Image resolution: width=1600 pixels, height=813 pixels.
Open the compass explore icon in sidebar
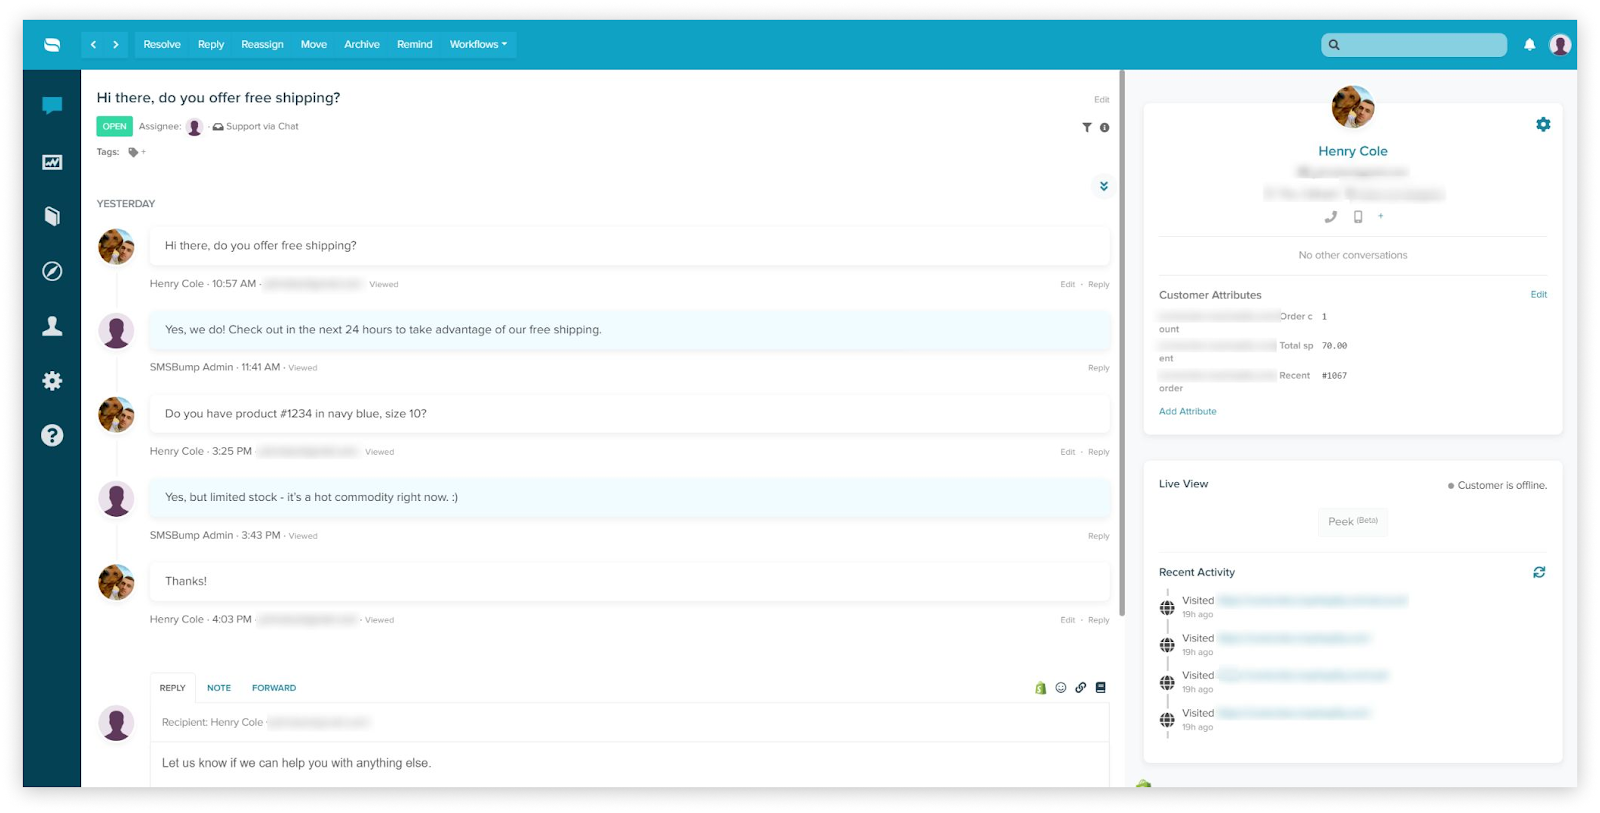point(52,271)
